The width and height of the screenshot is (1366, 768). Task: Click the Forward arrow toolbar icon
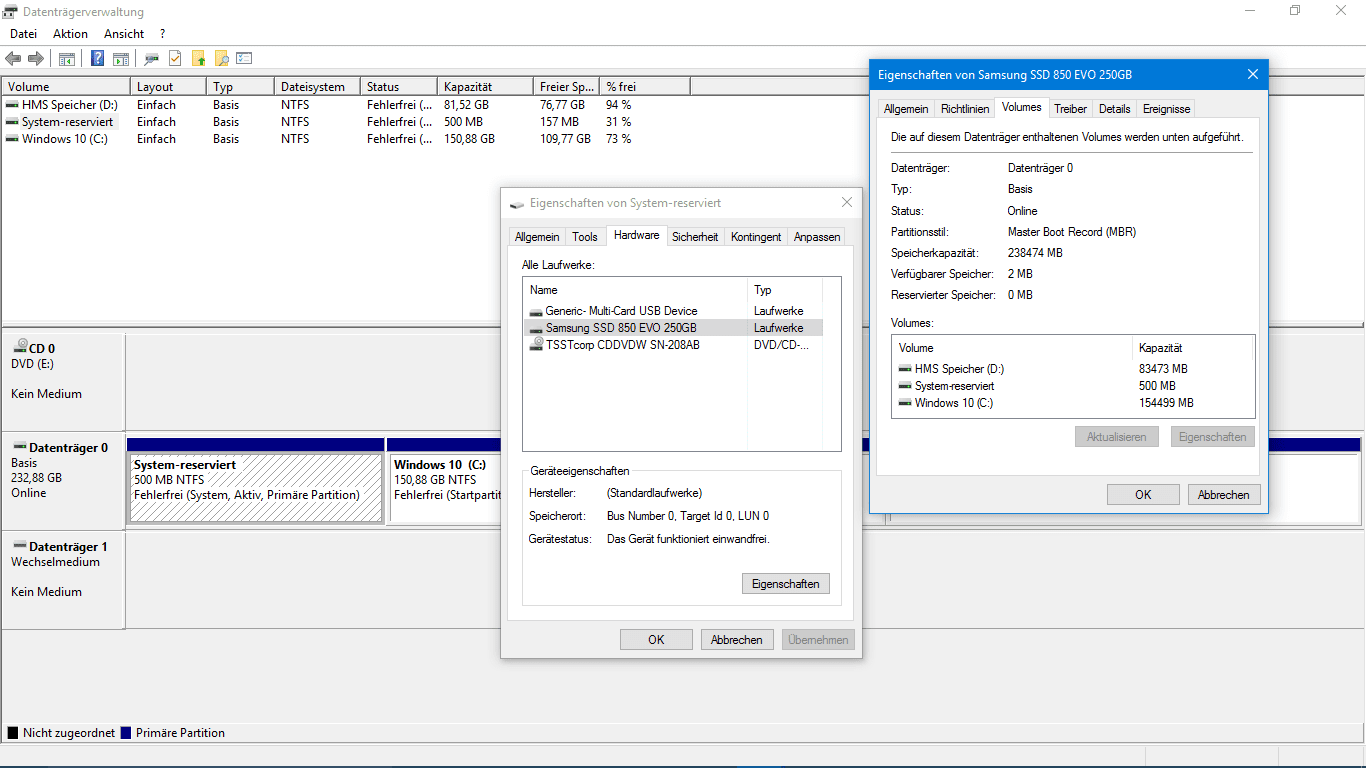[36, 59]
